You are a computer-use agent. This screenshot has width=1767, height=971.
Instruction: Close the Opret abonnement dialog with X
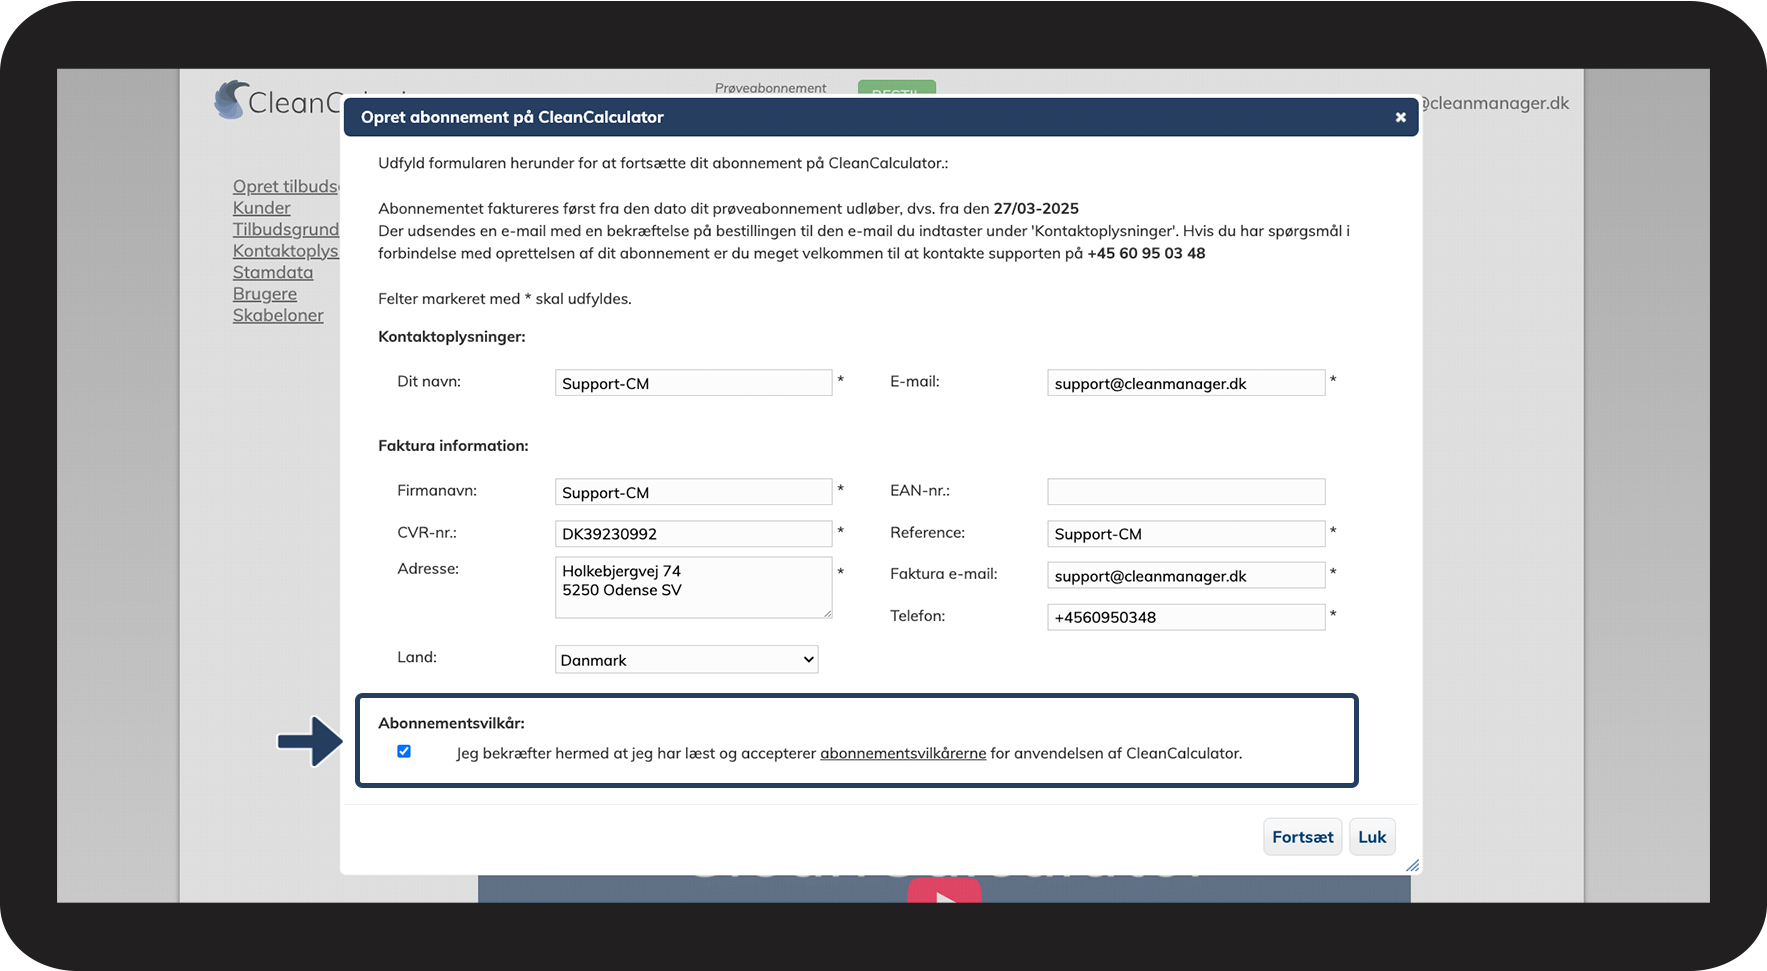pos(1400,117)
